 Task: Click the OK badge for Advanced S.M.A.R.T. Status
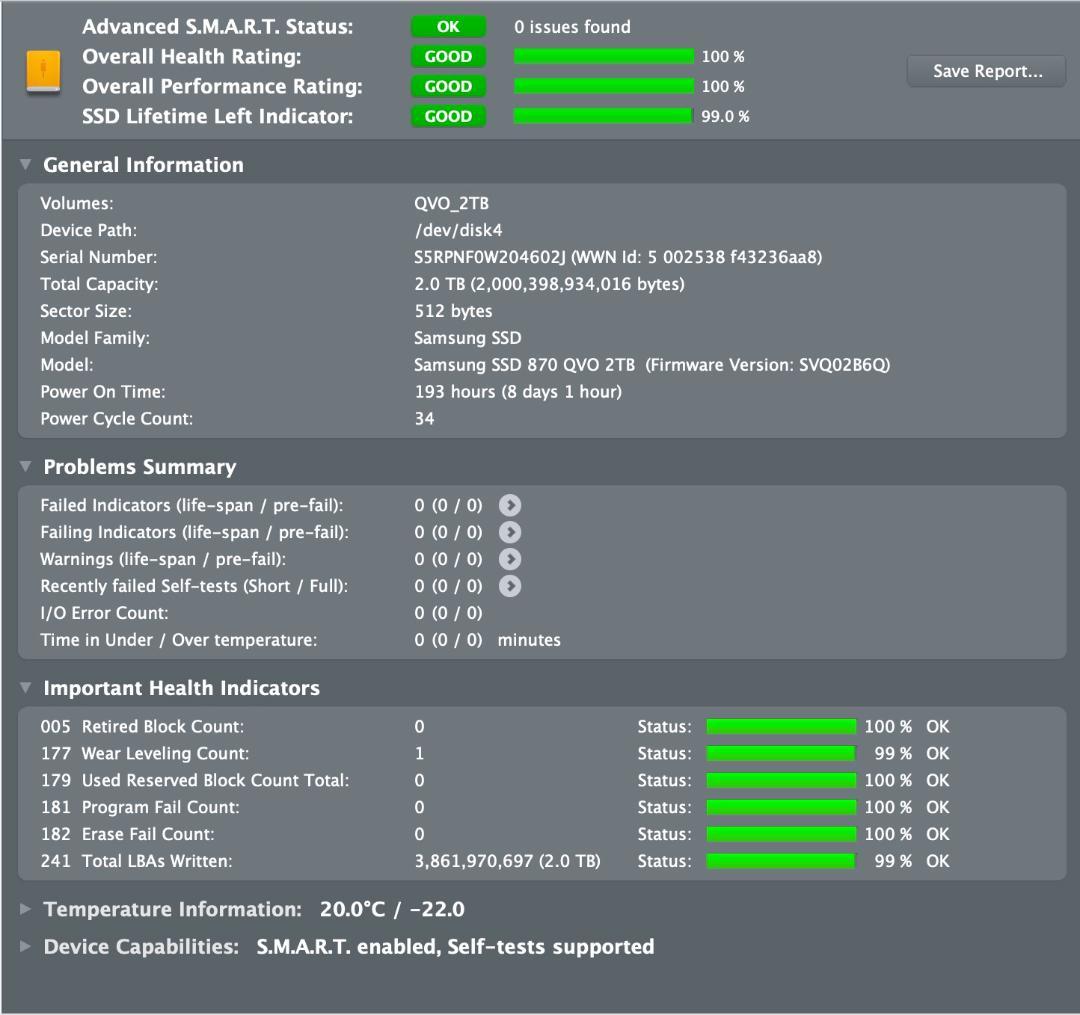click(448, 26)
